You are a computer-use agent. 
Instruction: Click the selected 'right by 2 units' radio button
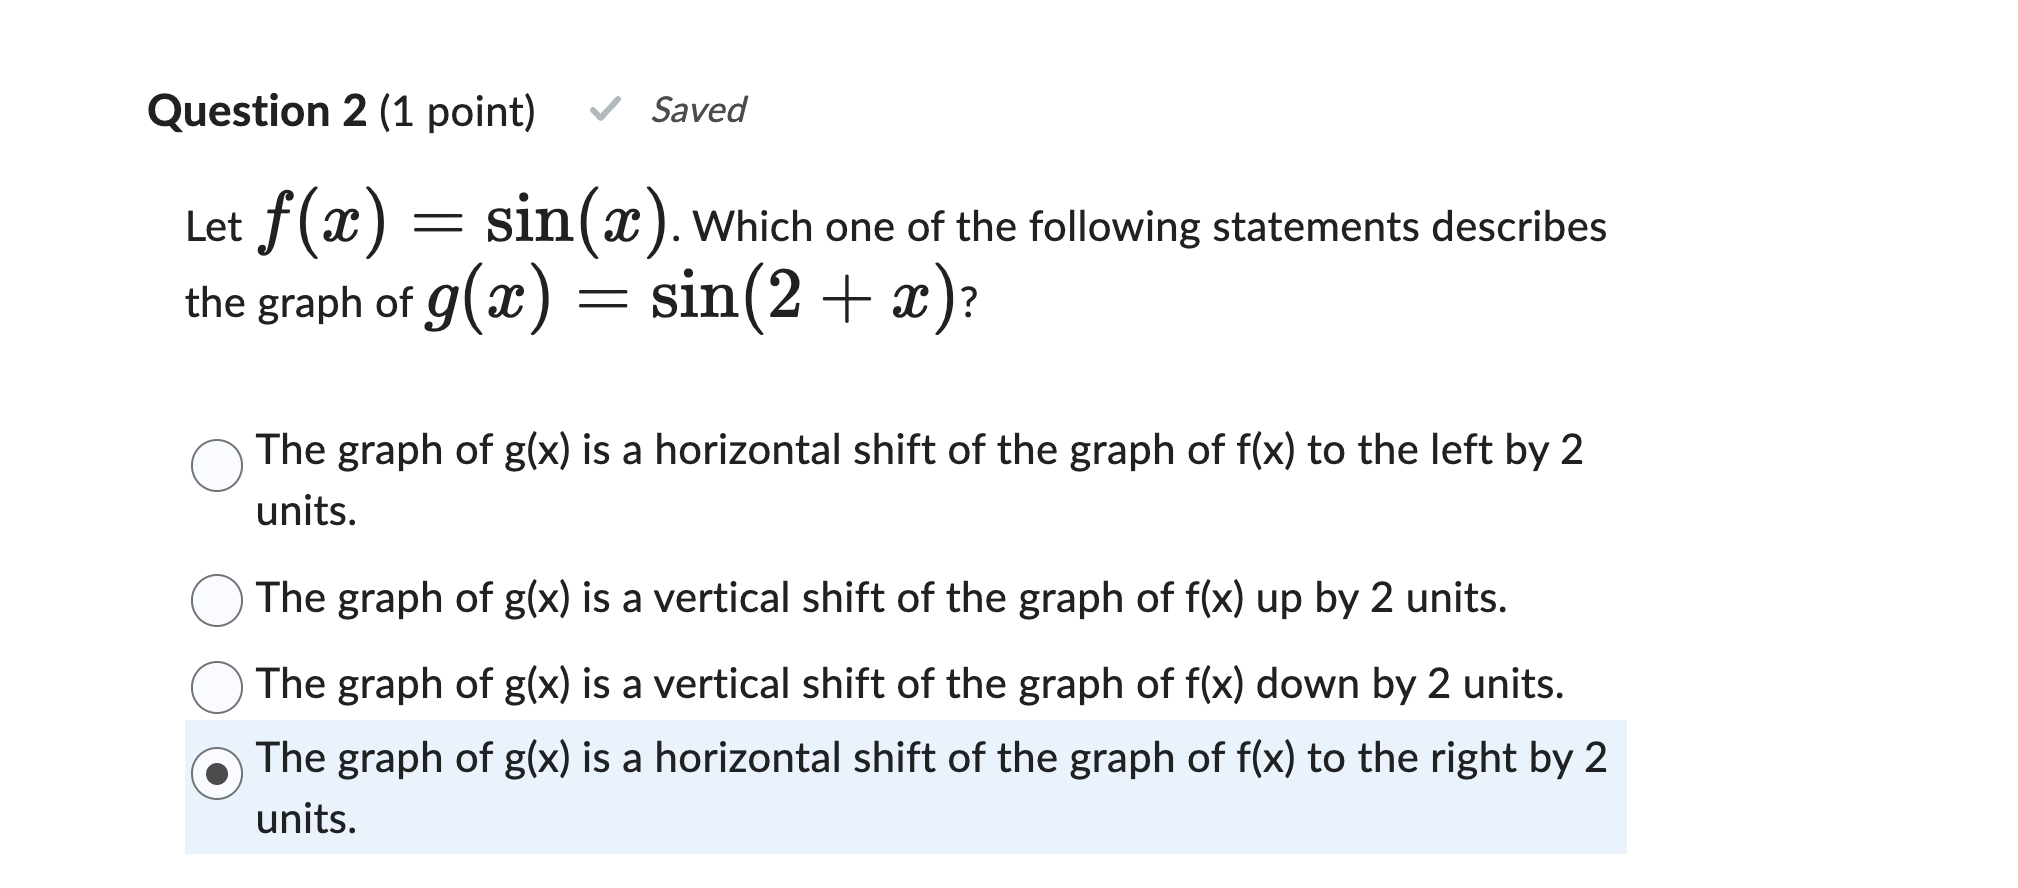coord(215,775)
